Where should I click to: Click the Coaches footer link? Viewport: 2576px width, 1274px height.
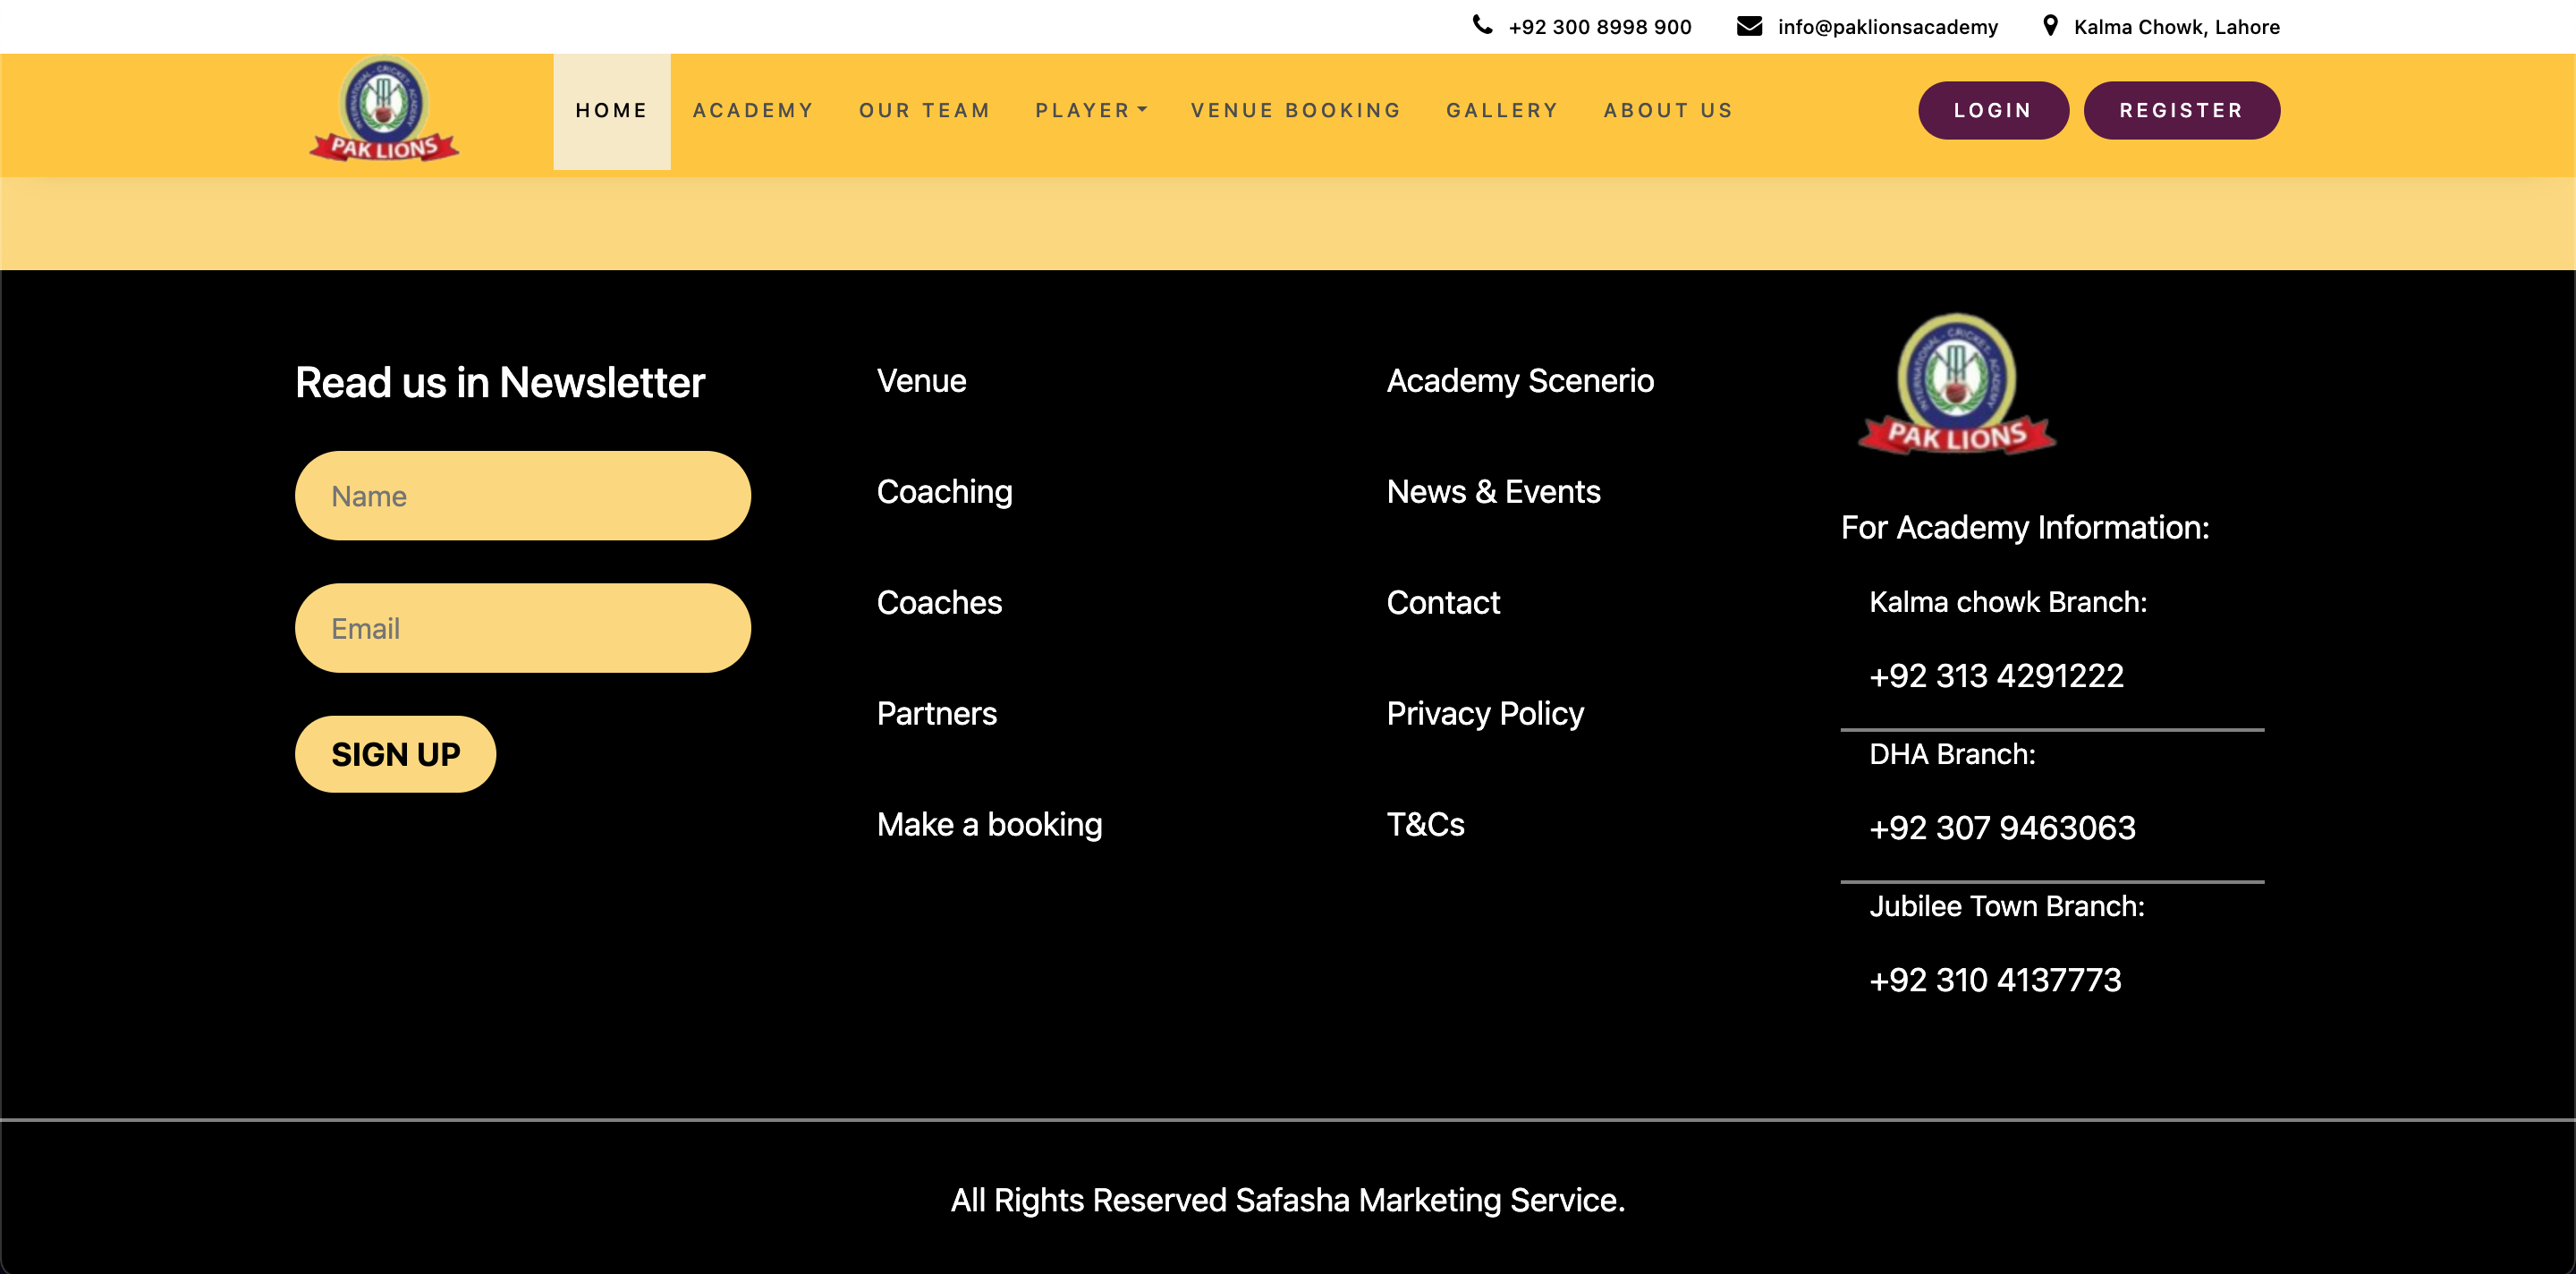click(x=939, y=602)
